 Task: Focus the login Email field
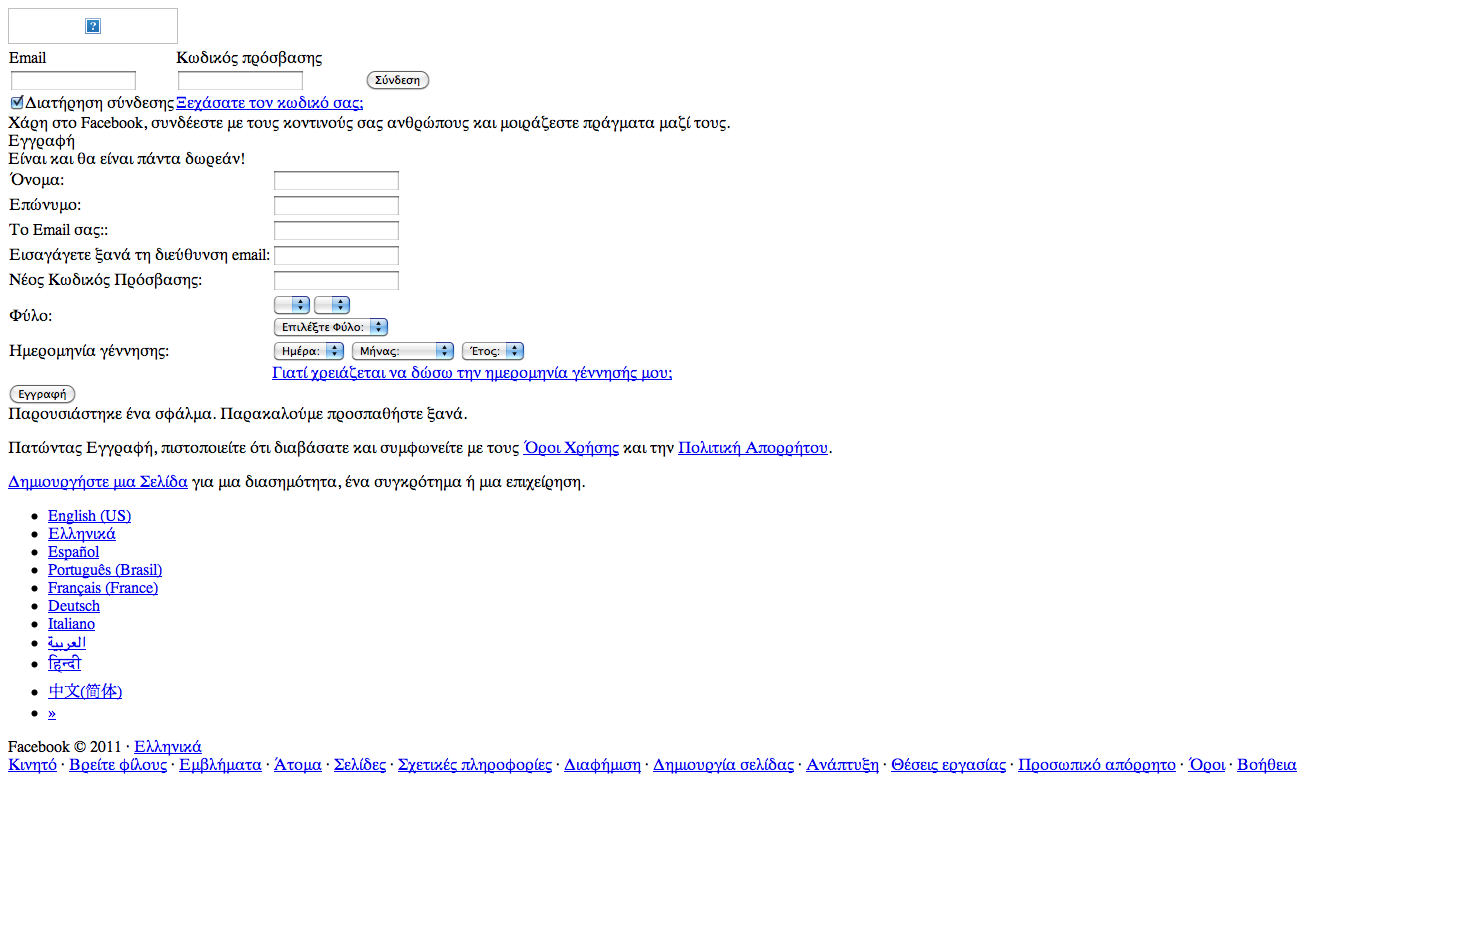(73, 80)
